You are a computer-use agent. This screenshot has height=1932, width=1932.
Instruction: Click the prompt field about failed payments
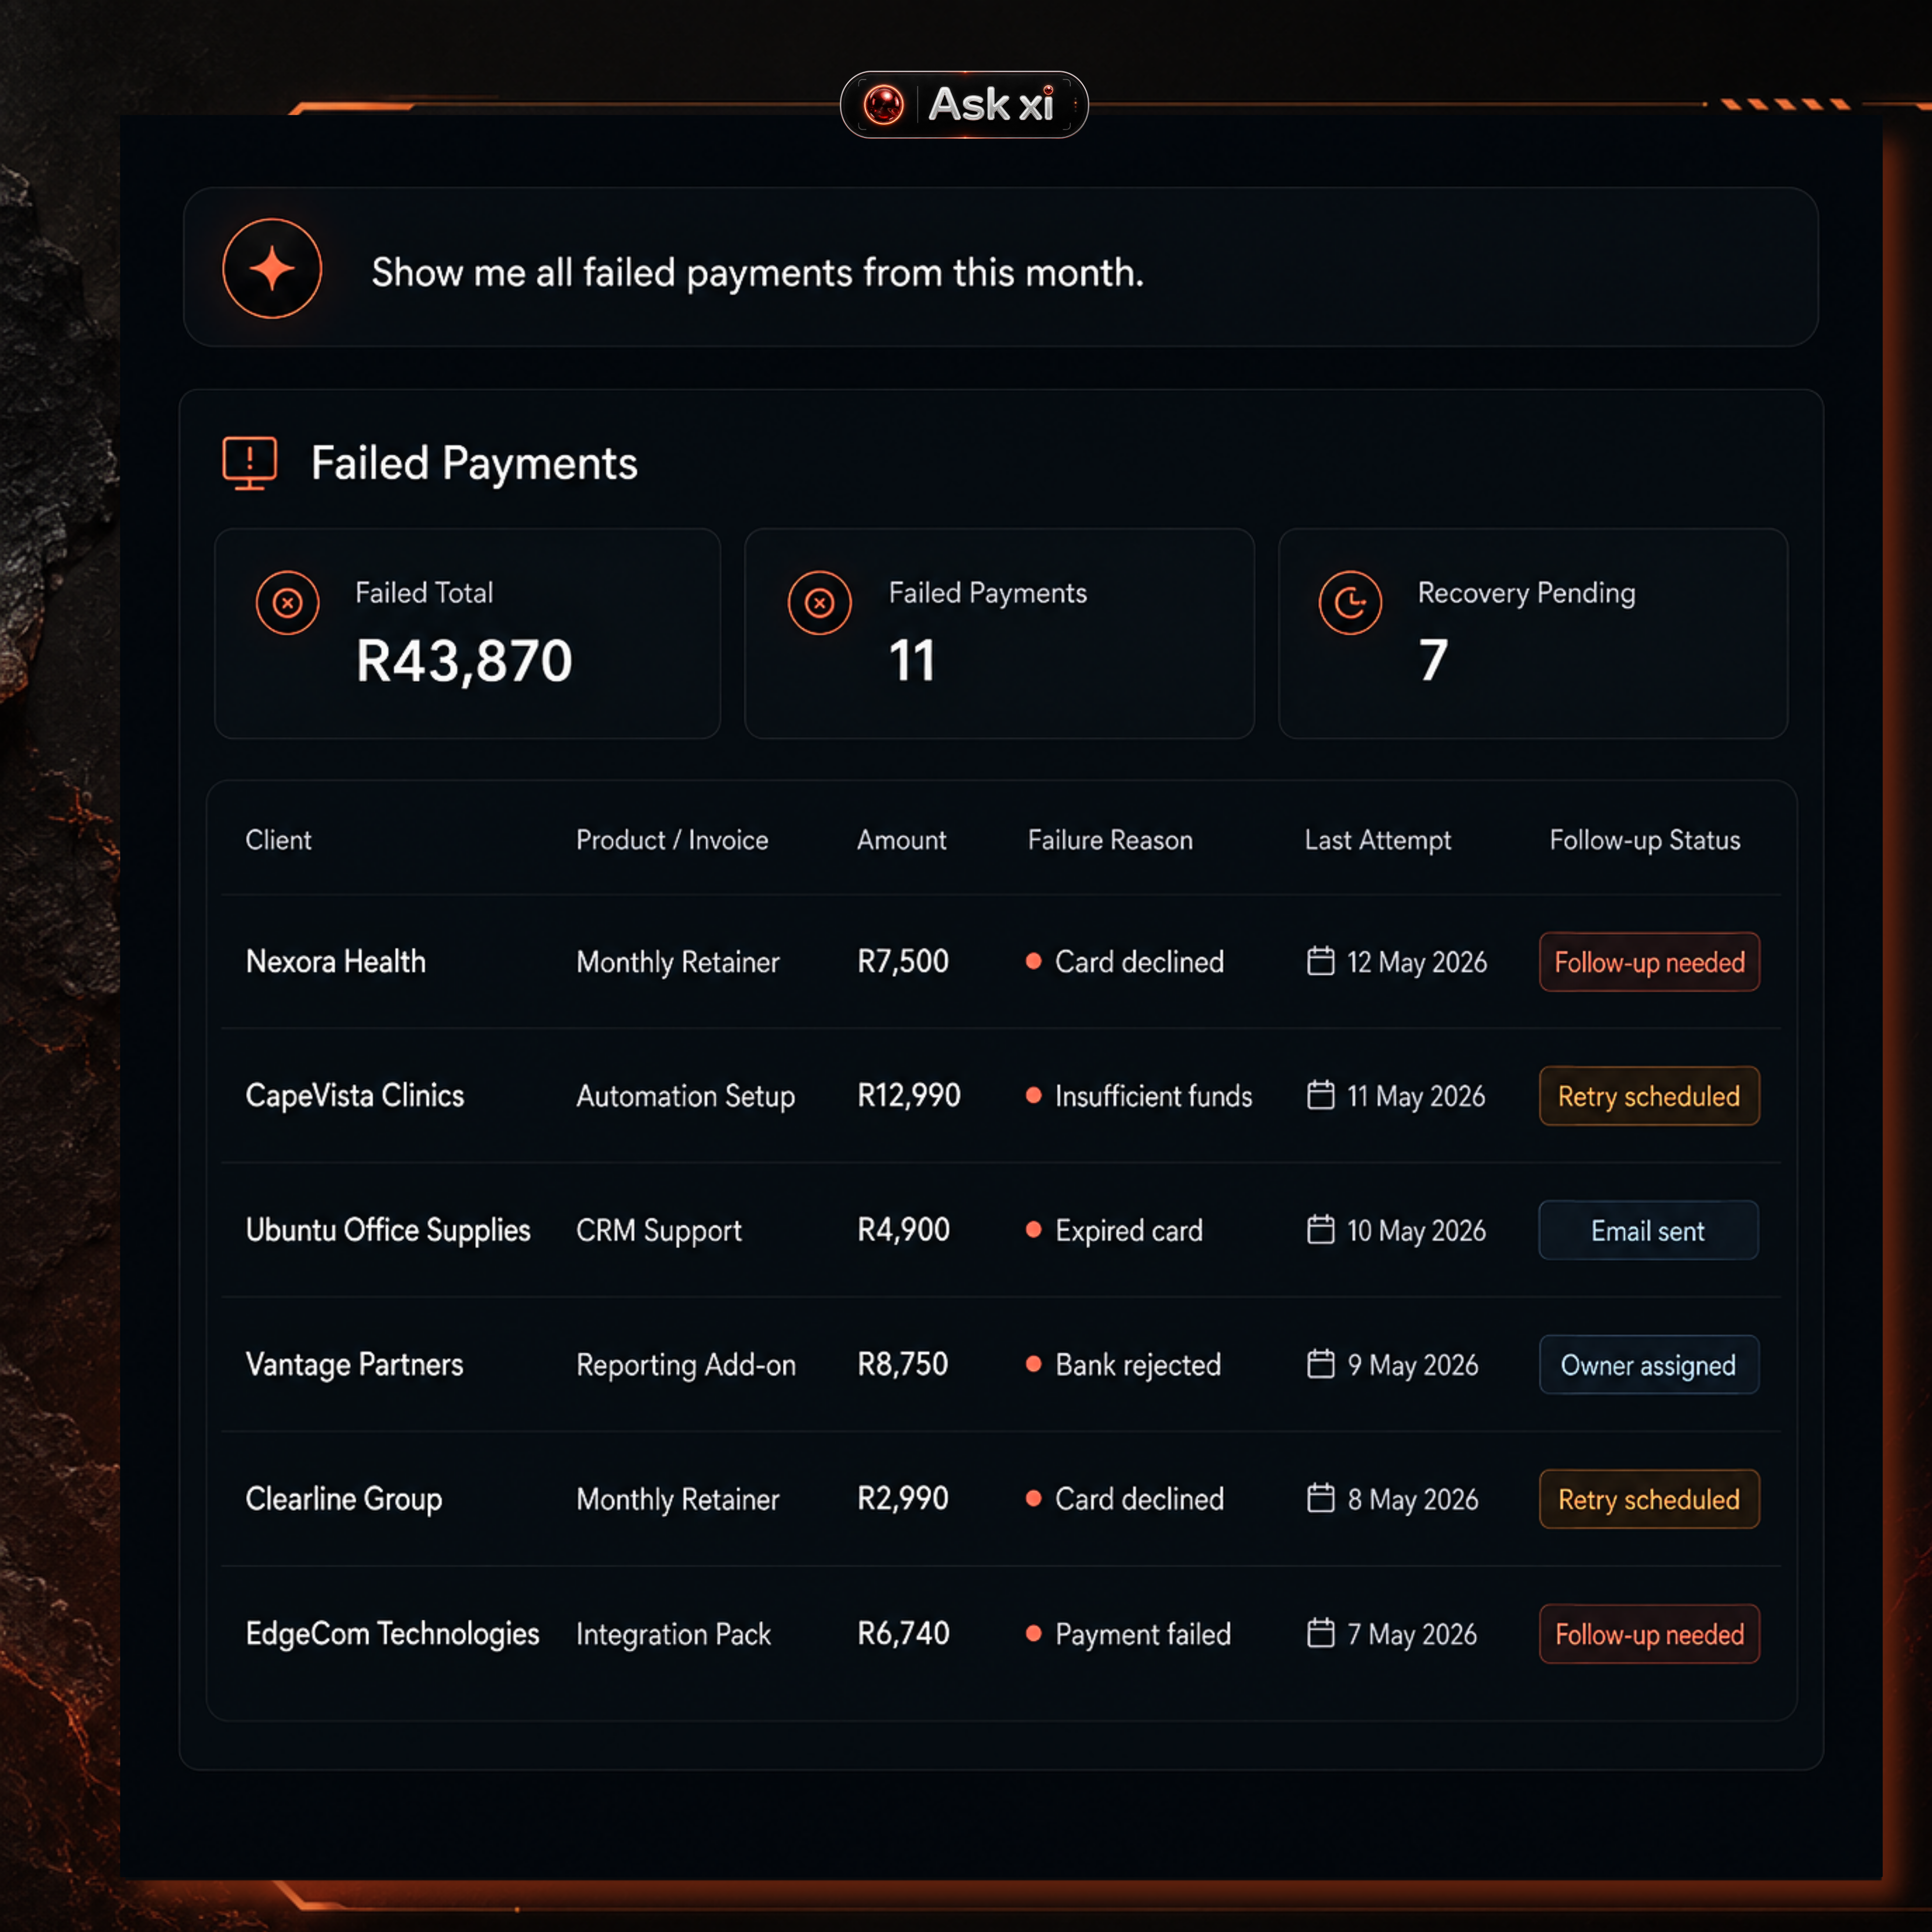click(x=1000, y=267)
